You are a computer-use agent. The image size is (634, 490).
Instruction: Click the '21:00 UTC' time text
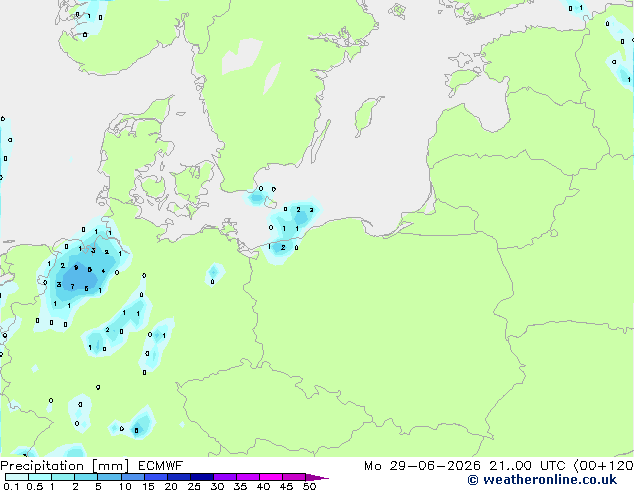point(527,466)
